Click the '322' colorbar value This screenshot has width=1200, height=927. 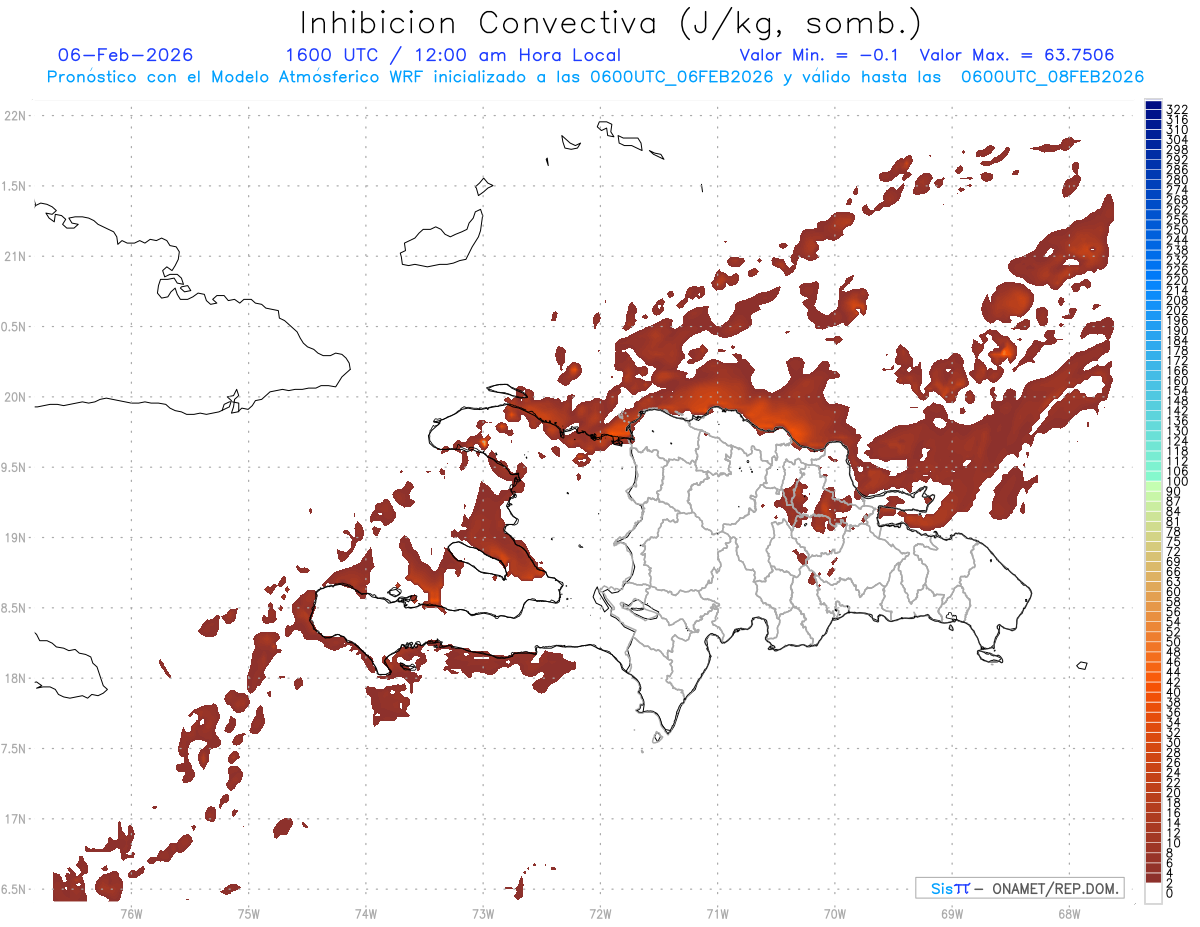click(x=1176, y=109)
